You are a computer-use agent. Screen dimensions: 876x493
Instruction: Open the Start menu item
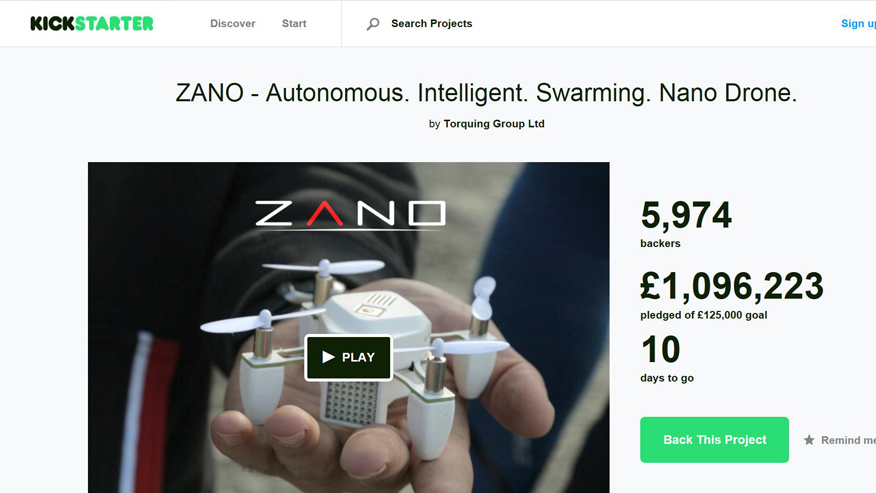point(294,23)
